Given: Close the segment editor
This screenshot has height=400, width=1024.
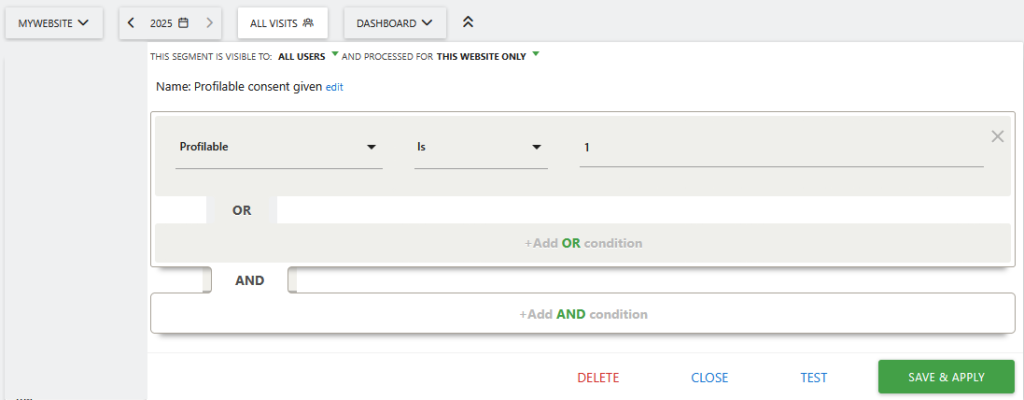Looking at the screenshot, I should click(x=709, y=378).
